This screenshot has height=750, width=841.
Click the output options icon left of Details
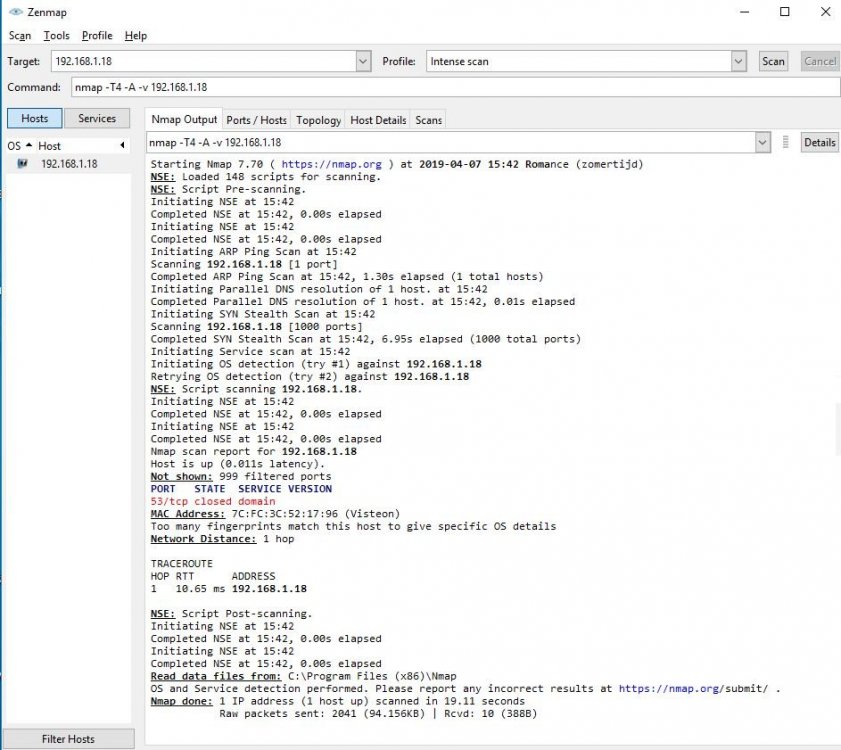(786, 142)
